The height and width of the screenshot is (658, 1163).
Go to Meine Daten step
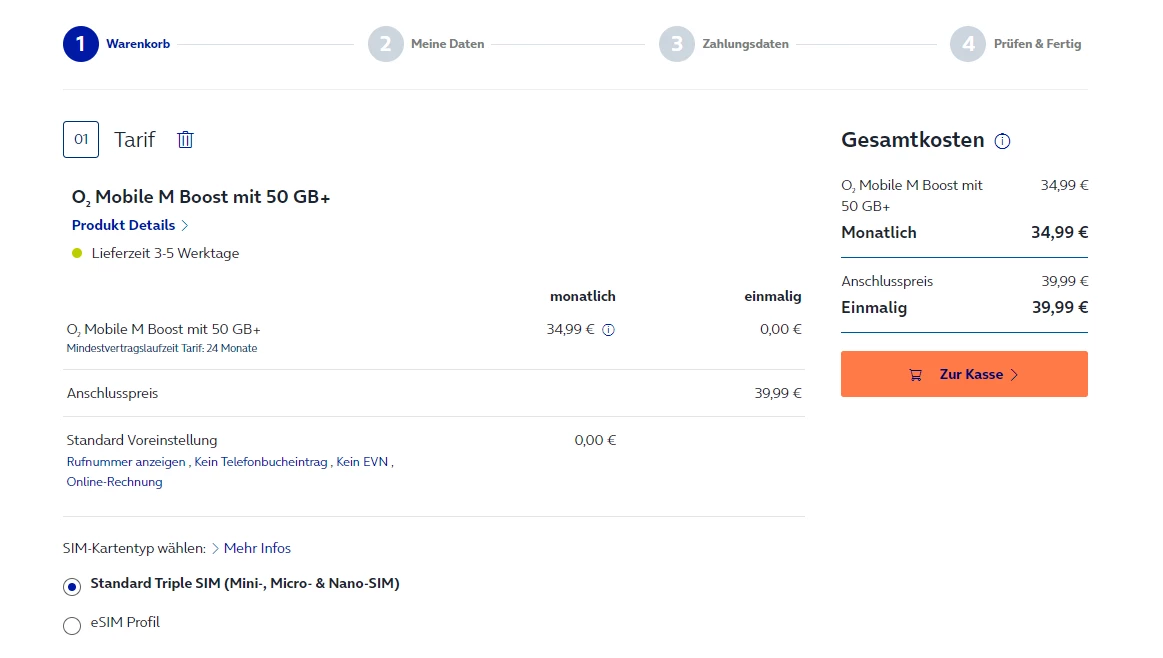click(x=447, y=44)
